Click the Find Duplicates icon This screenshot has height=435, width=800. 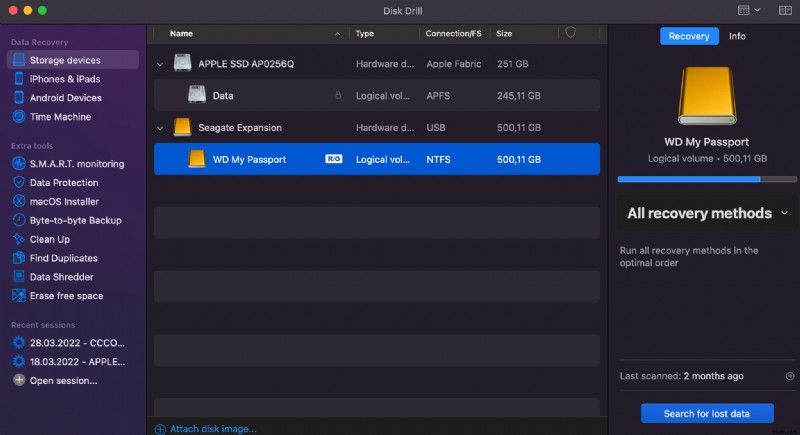(x=19, y=258)
